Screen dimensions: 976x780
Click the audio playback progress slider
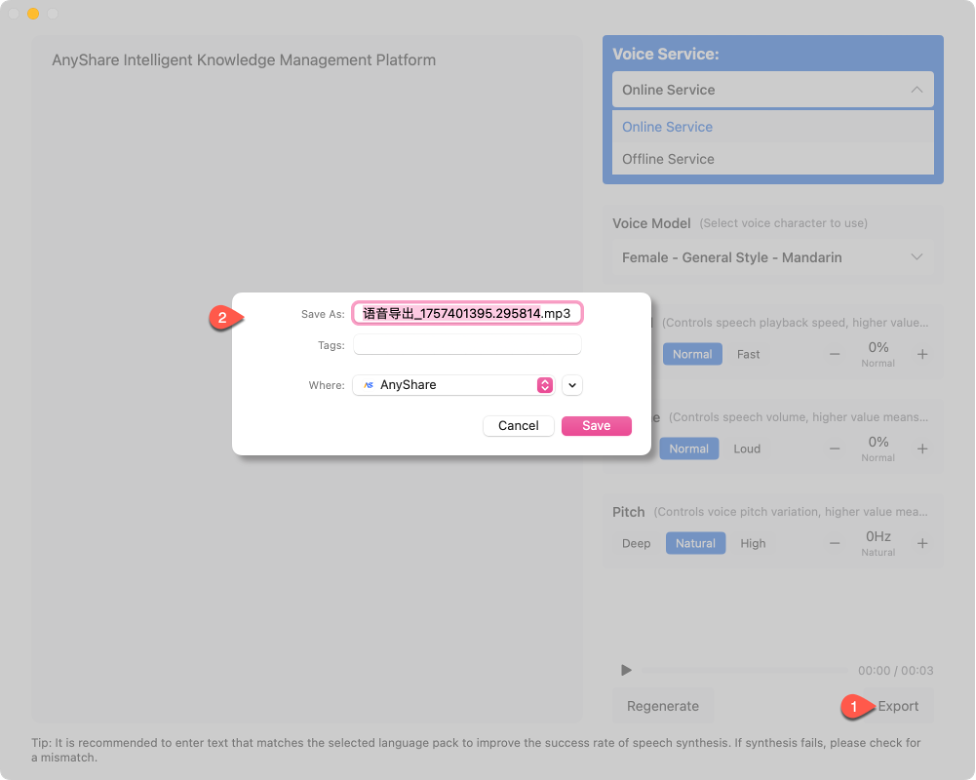click(745, 670)
